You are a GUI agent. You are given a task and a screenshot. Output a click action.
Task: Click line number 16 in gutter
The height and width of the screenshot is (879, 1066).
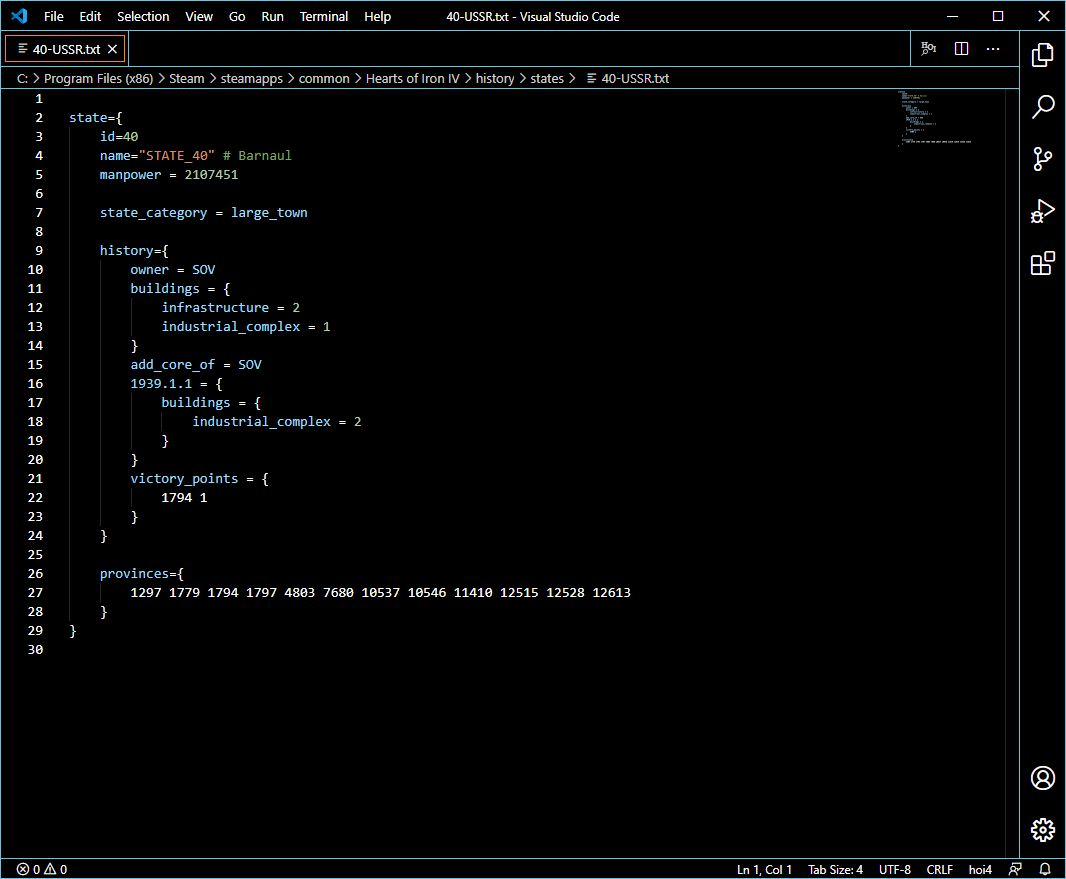[35, 383]
